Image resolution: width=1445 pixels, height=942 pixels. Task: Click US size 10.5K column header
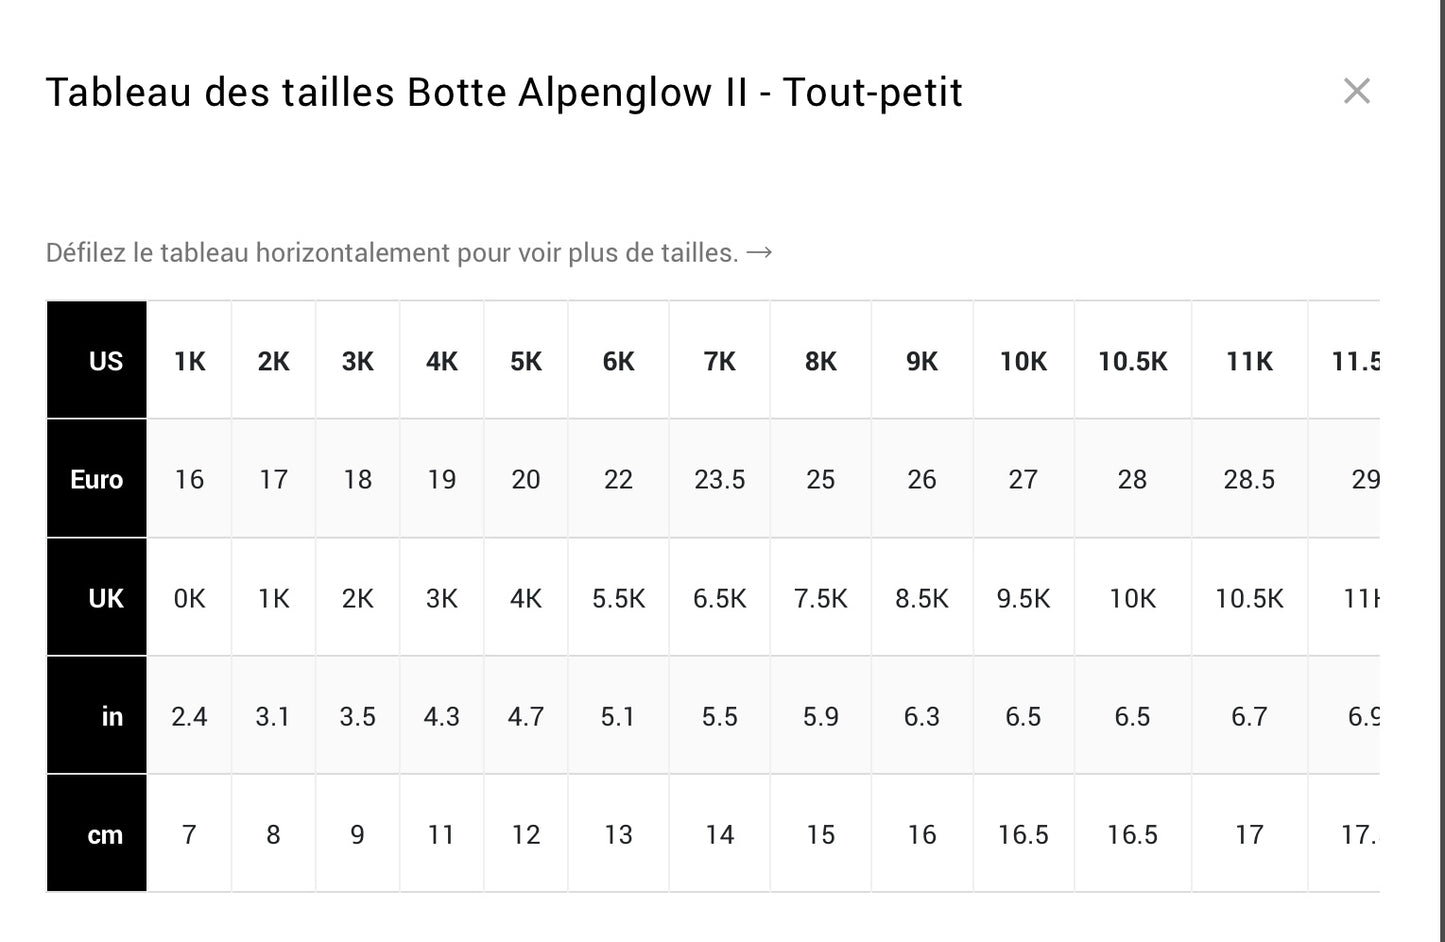(1132, 361)
